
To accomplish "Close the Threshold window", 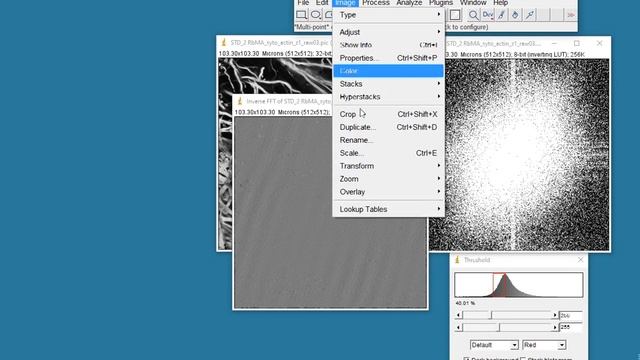I will tap(580, 260).
